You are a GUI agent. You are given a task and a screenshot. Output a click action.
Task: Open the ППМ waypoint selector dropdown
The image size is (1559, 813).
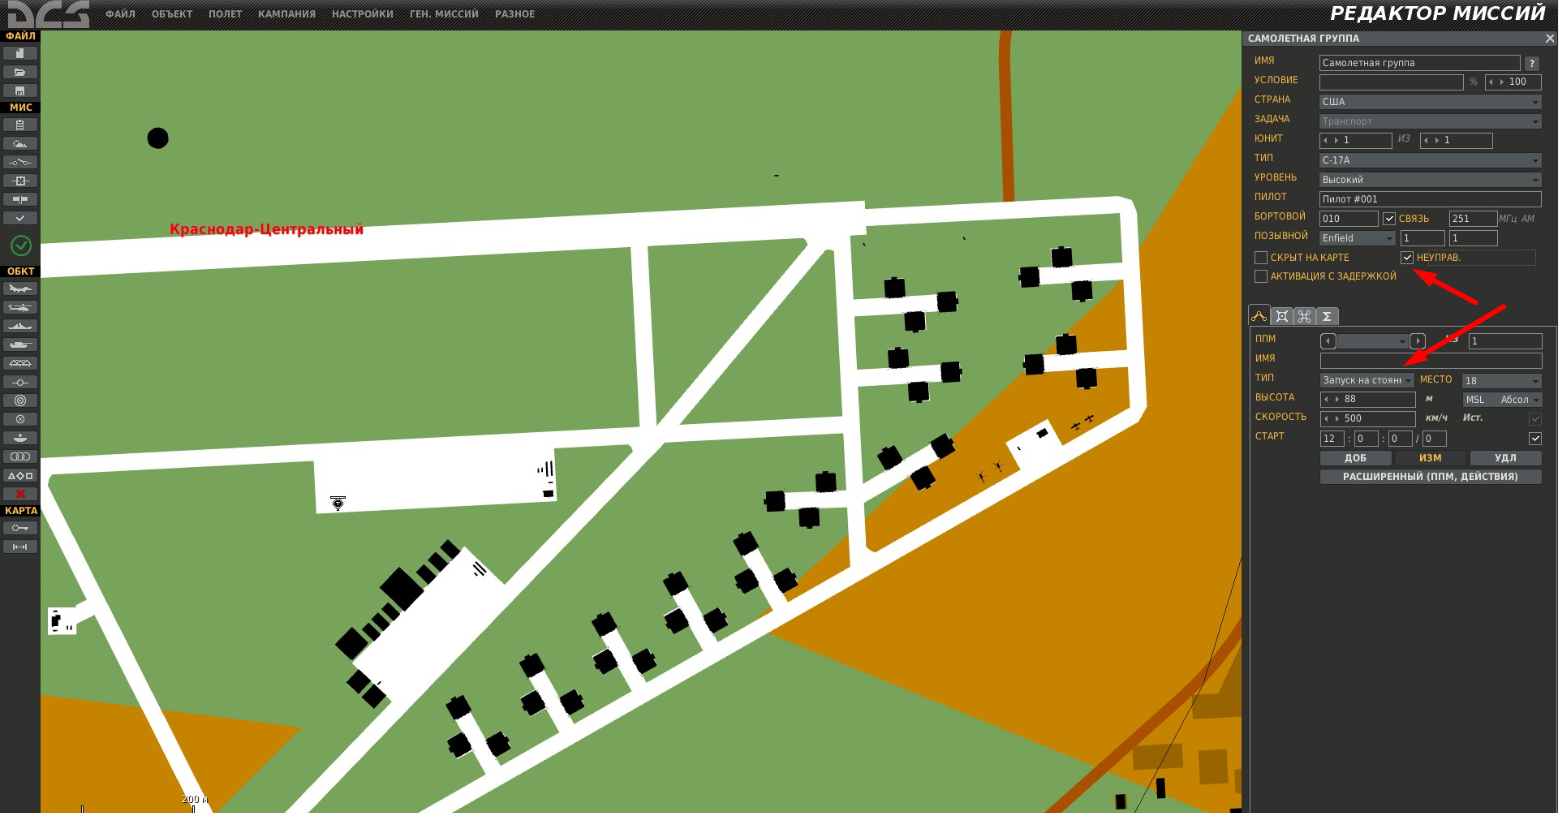pyautogui.click(x=1373, y=342)
